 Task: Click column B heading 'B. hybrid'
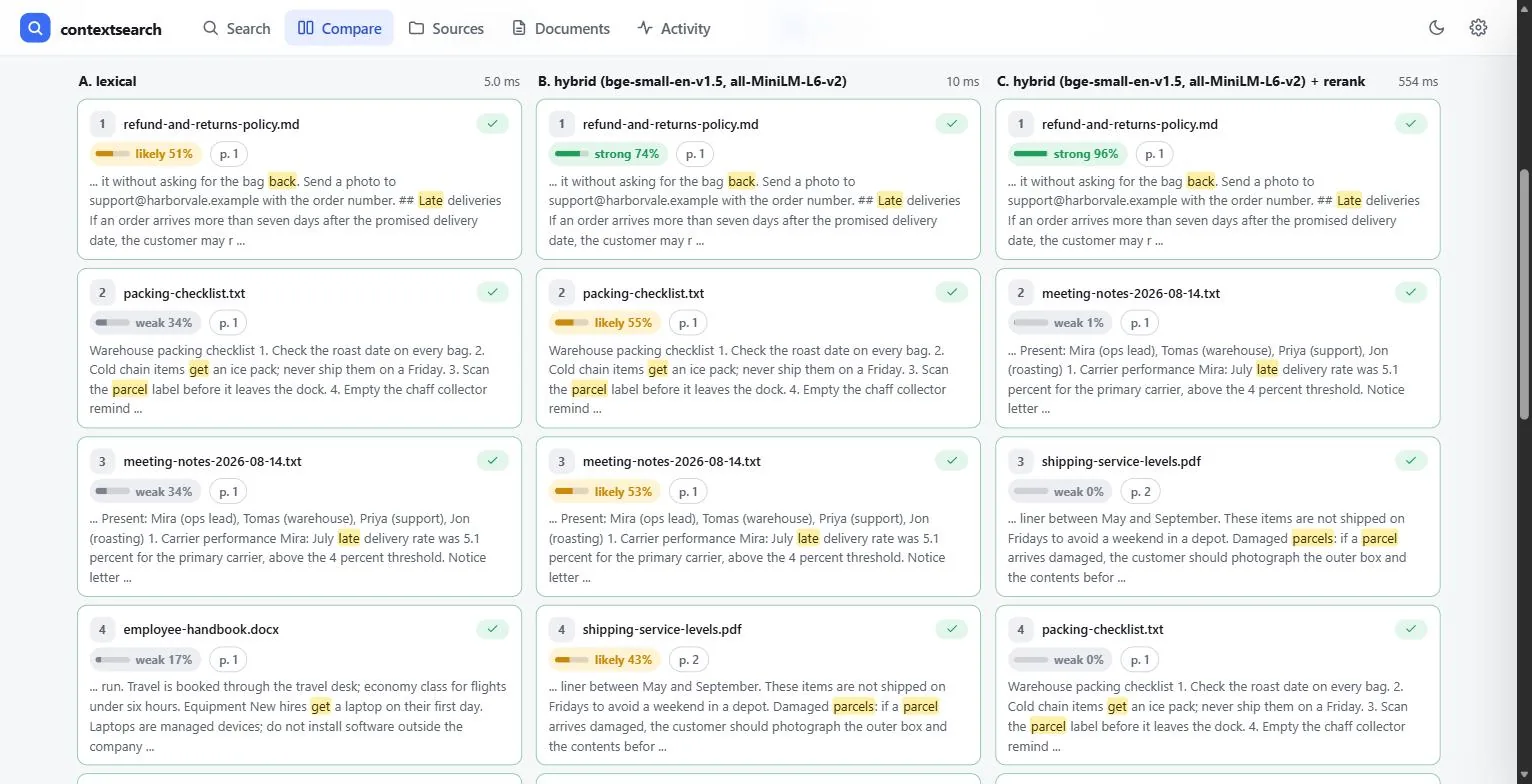(x=692, y=81)
